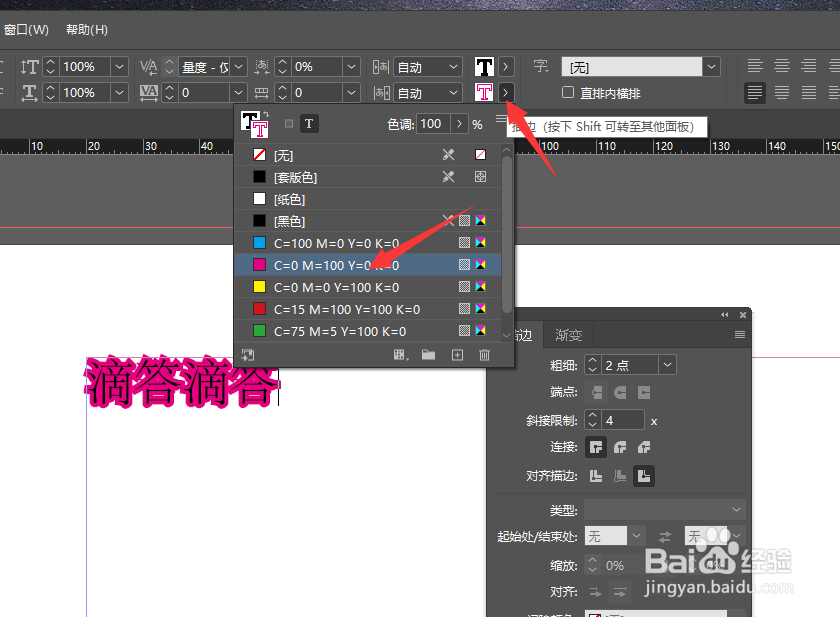Close the stroke panel

click(x=743, y=315)
